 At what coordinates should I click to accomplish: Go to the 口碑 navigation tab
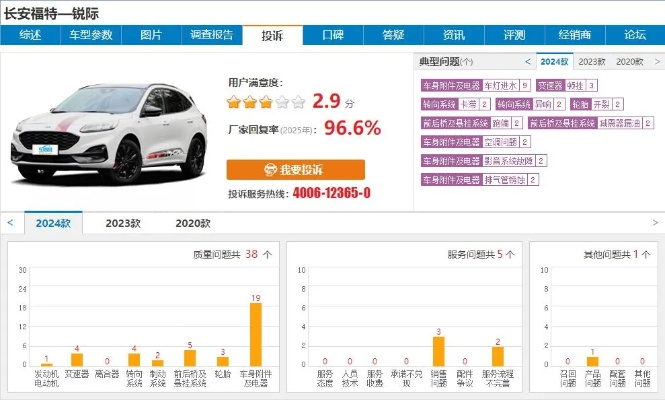pos(333,35)
